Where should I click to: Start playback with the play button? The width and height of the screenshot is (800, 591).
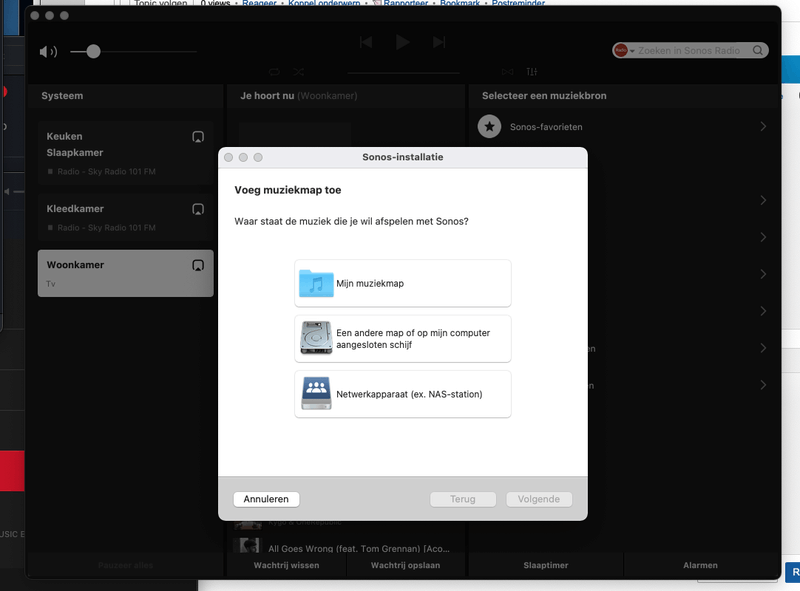403,42
